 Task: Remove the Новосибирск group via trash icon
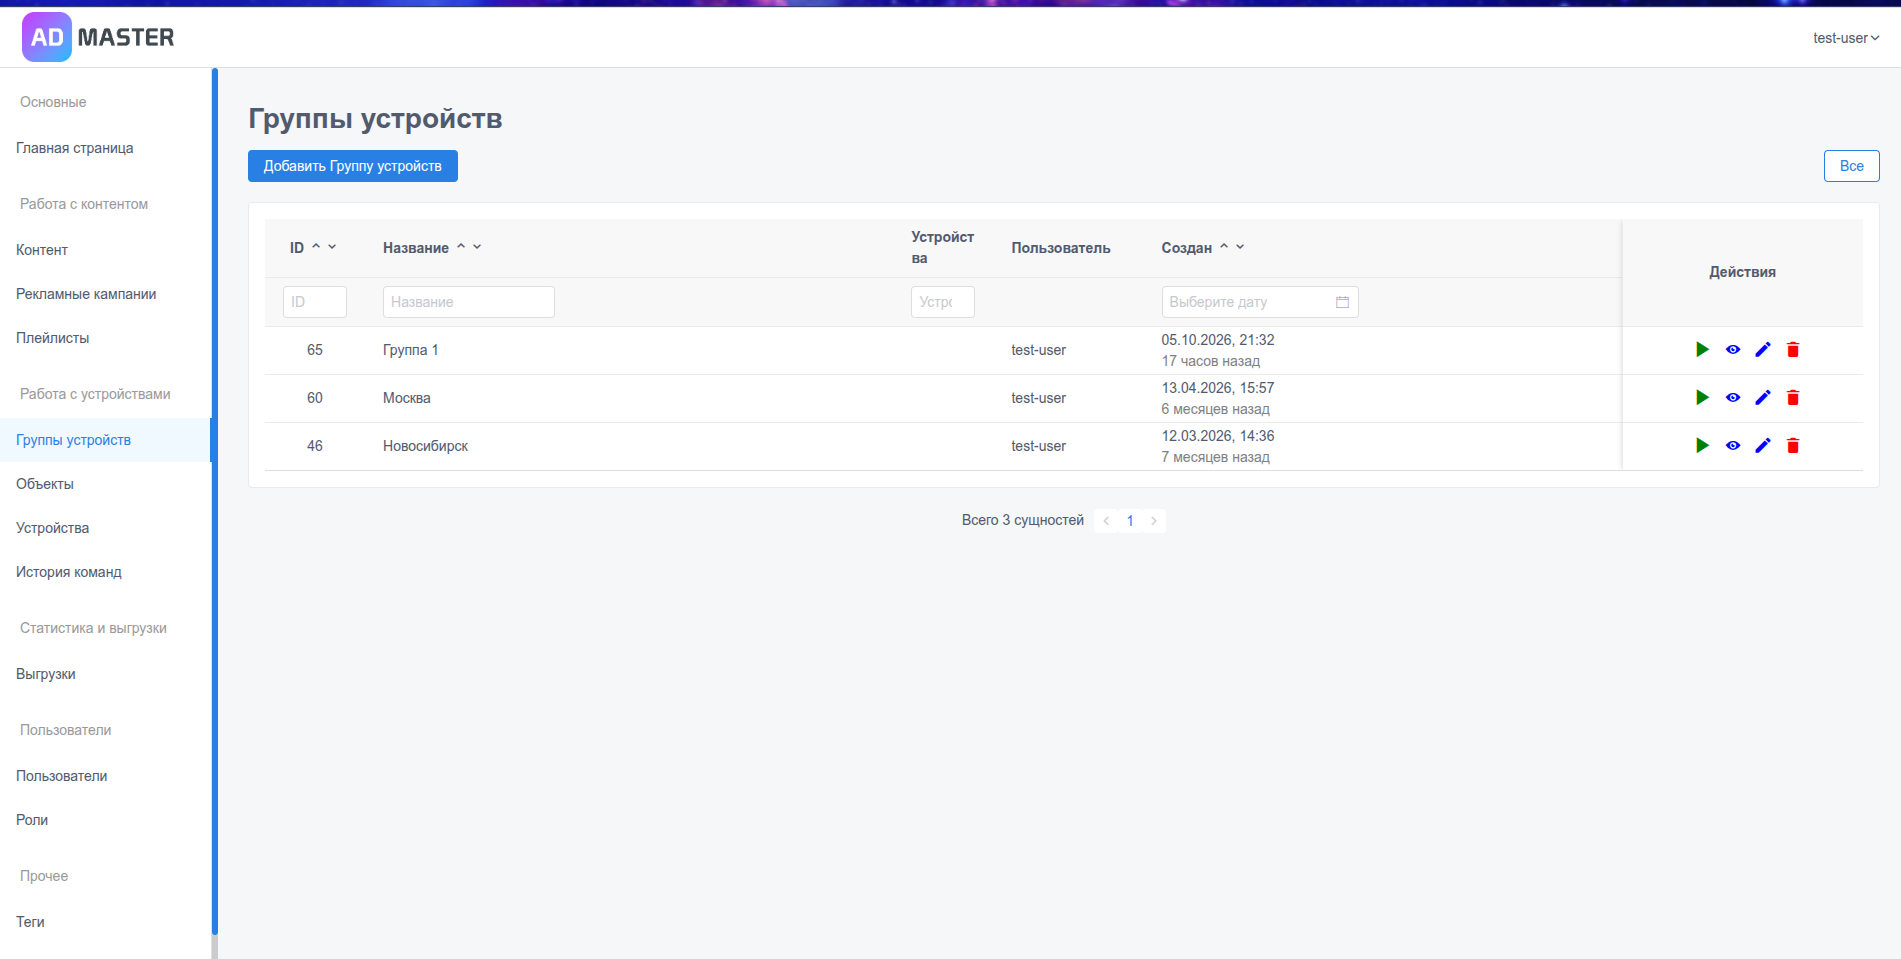(x=1793, y=445)
